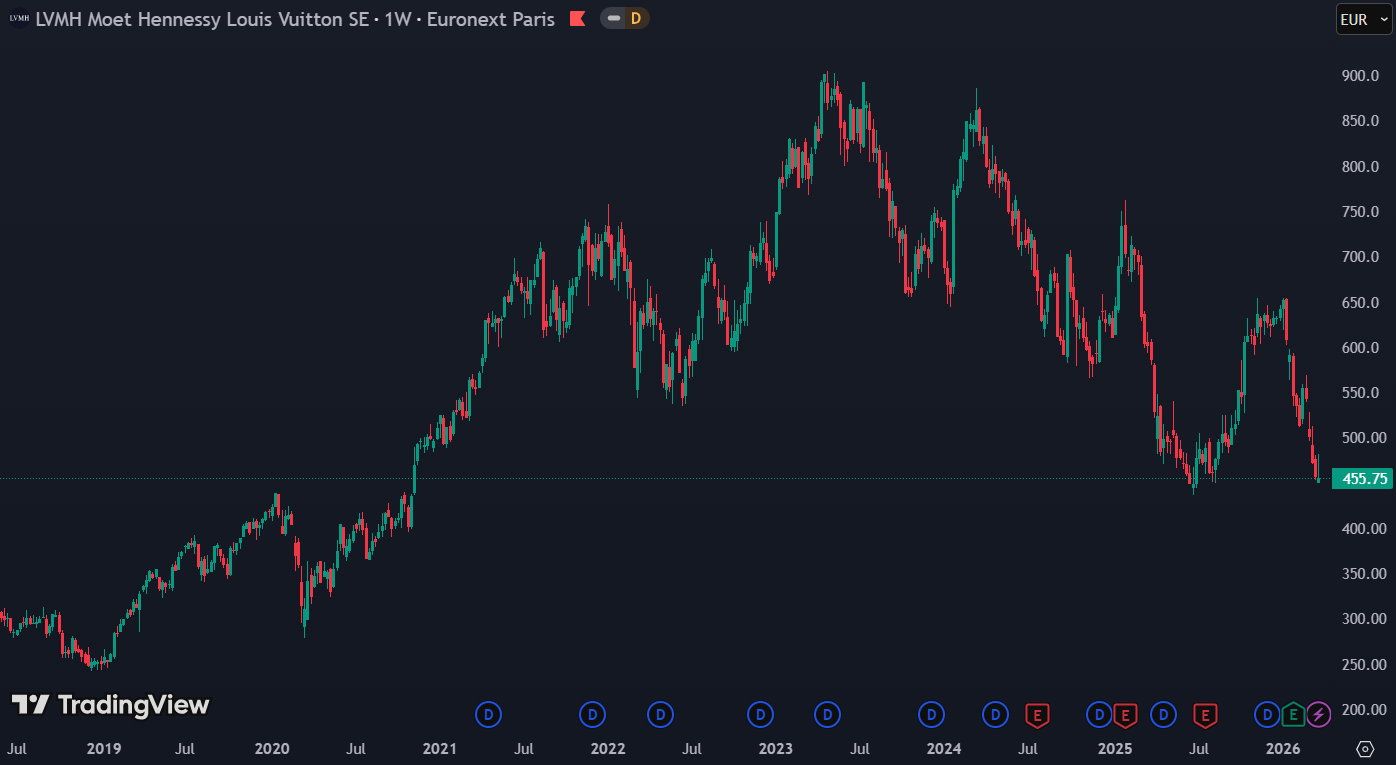Click the 2024 label on the time axis

(944, 749)
